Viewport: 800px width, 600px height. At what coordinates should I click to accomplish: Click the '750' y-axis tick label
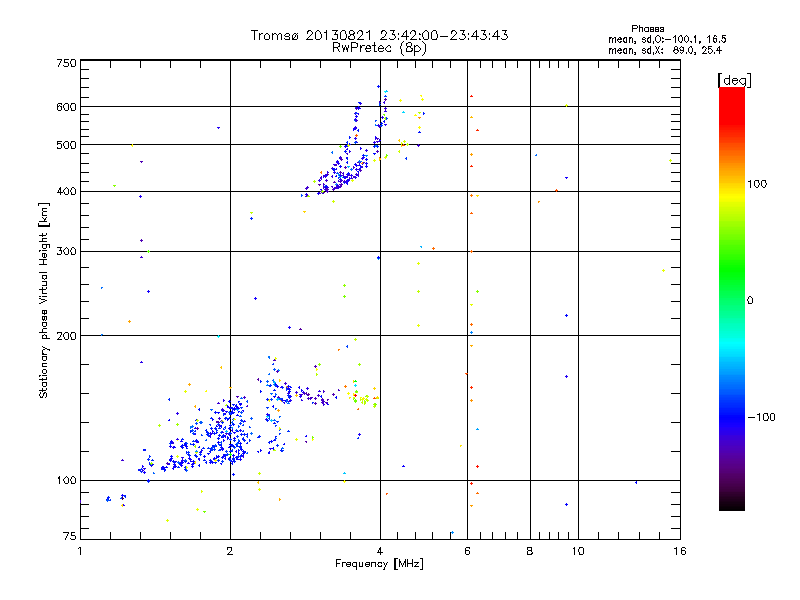coord(66,63)
